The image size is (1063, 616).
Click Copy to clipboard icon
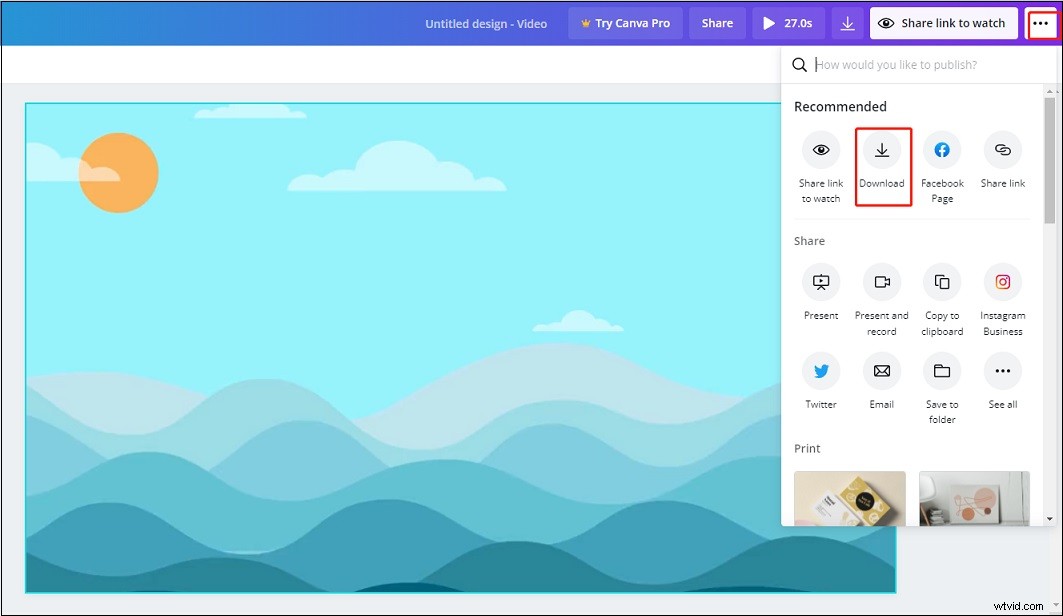942,282
